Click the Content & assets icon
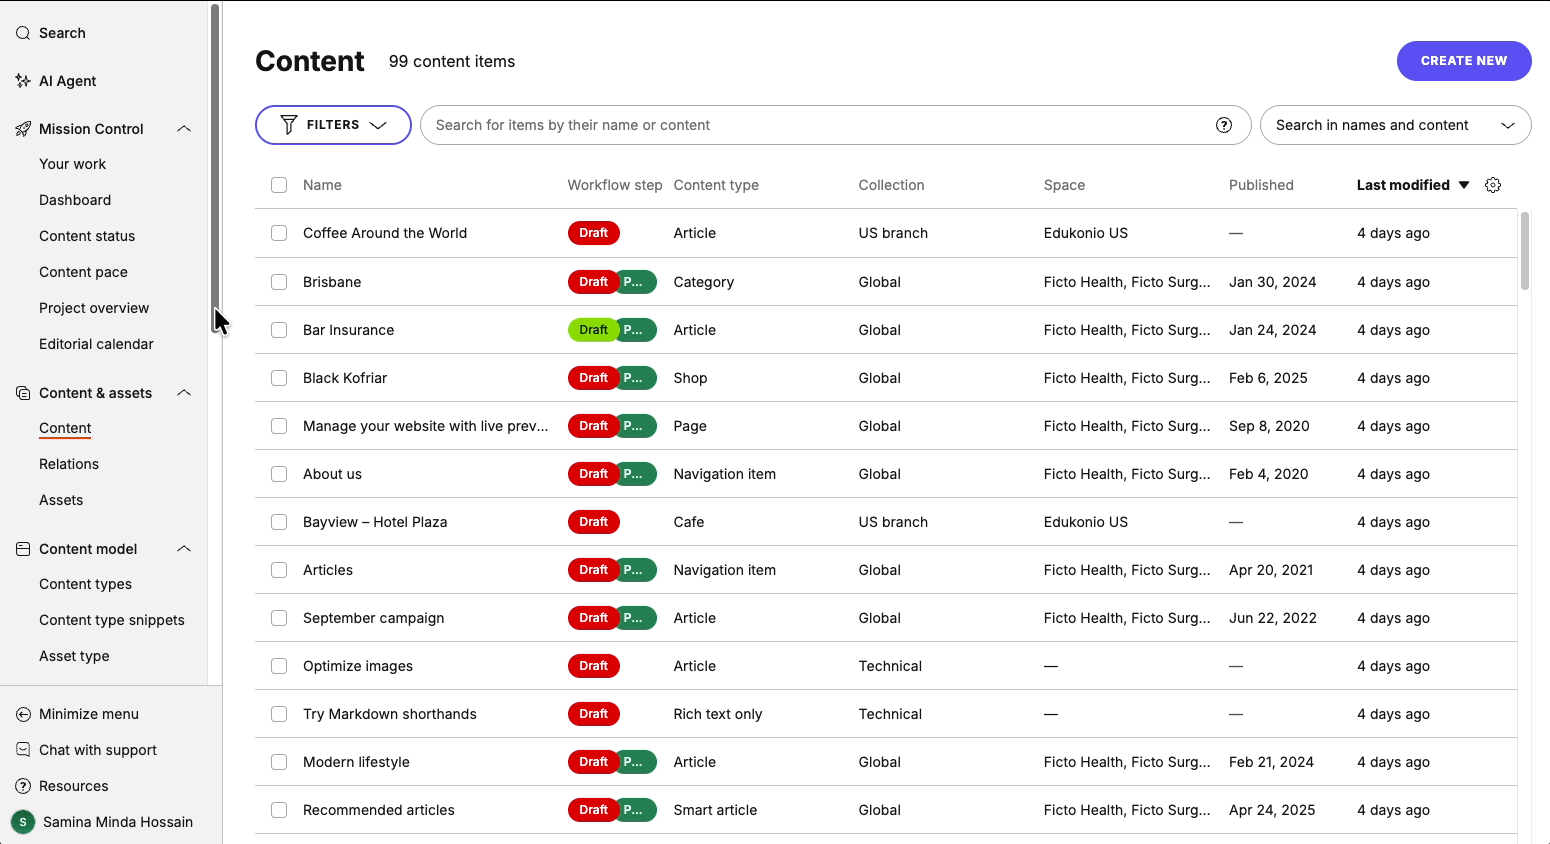This screenshot has height=844, width=1550. point(23,393)
